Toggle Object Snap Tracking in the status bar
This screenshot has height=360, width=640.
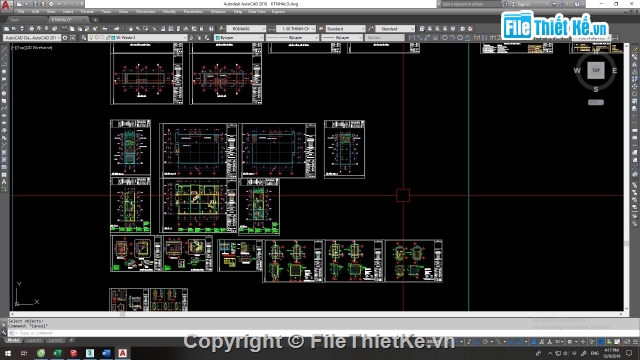tap(511, 342)
